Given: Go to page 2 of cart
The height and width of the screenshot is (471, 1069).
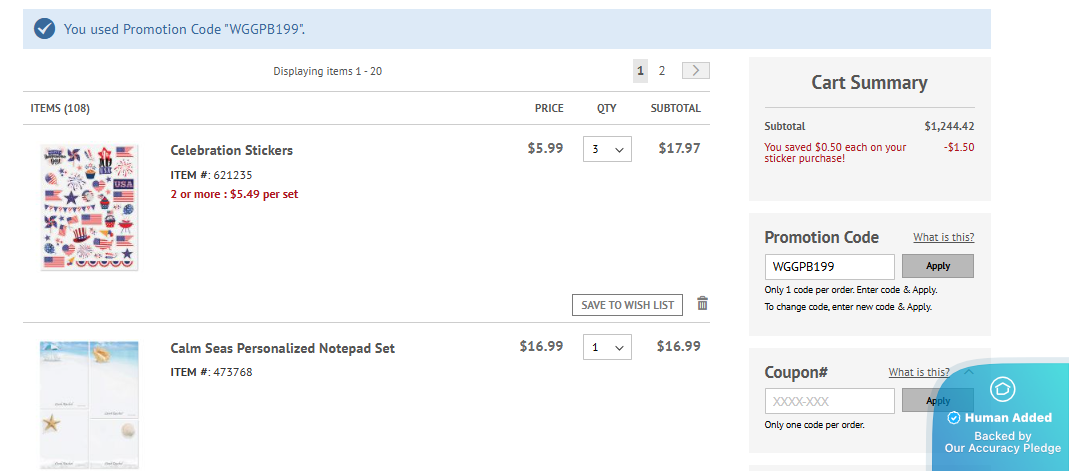Looking at the screenshot, I should point(662,71).
